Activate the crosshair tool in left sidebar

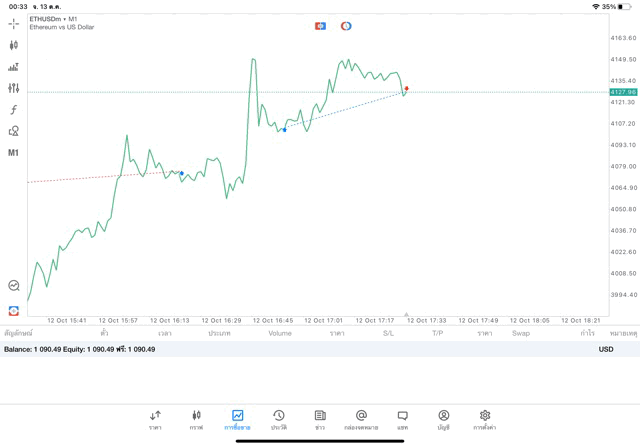13,24
